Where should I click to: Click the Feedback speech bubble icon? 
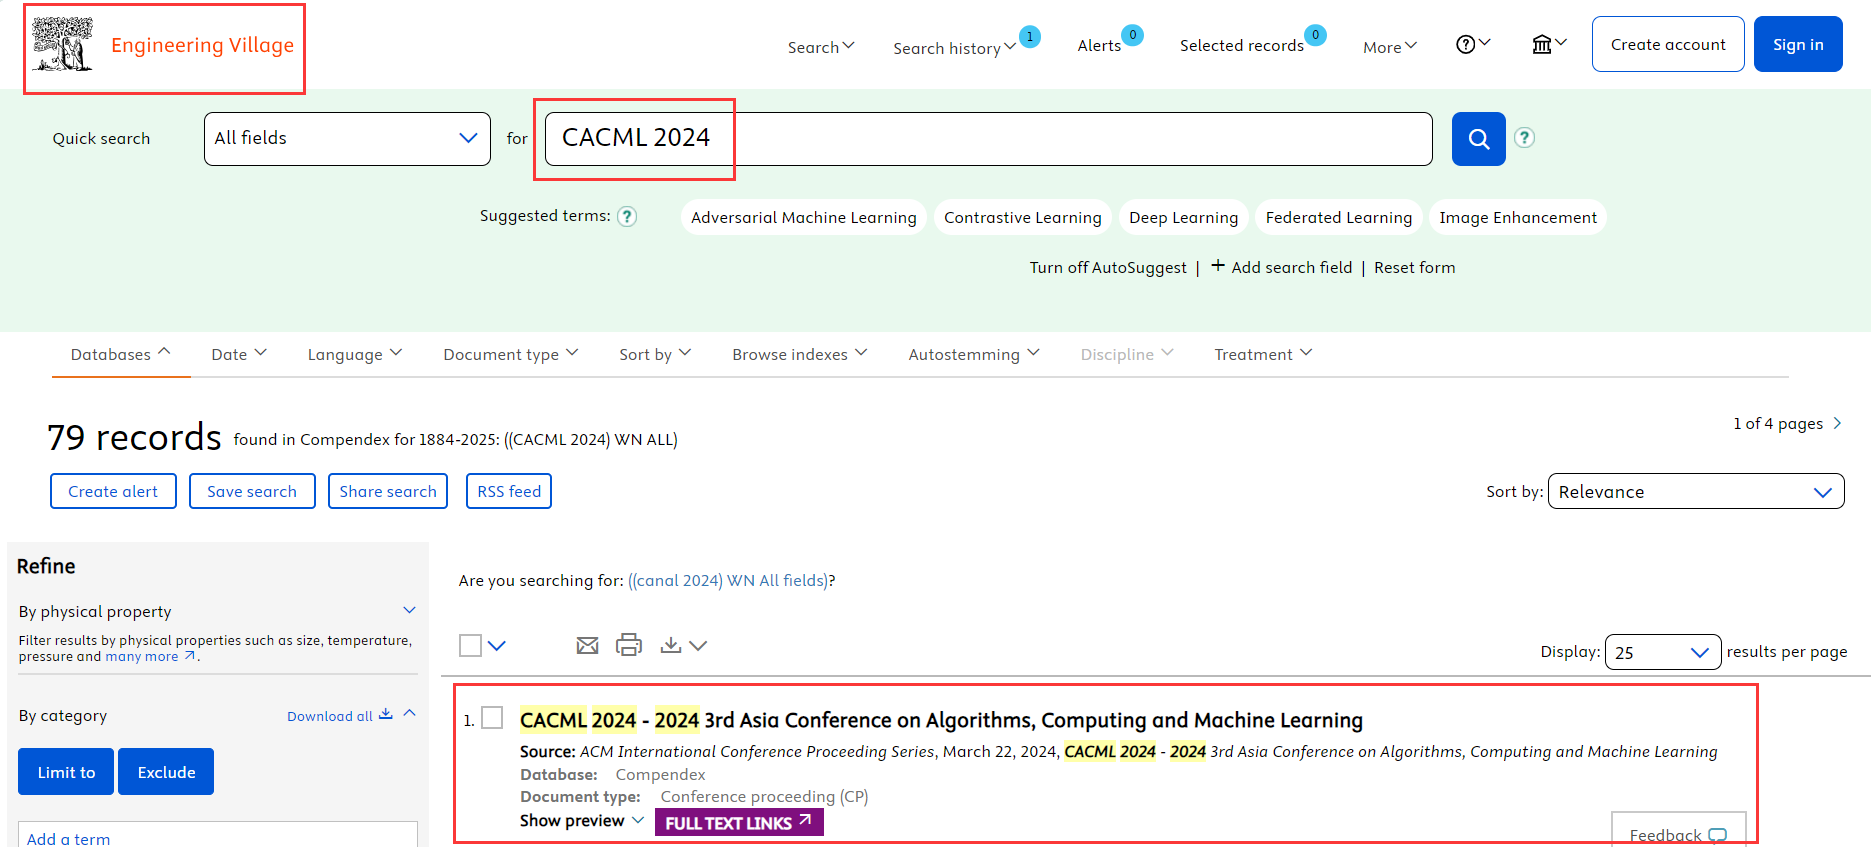point(1718,836)
